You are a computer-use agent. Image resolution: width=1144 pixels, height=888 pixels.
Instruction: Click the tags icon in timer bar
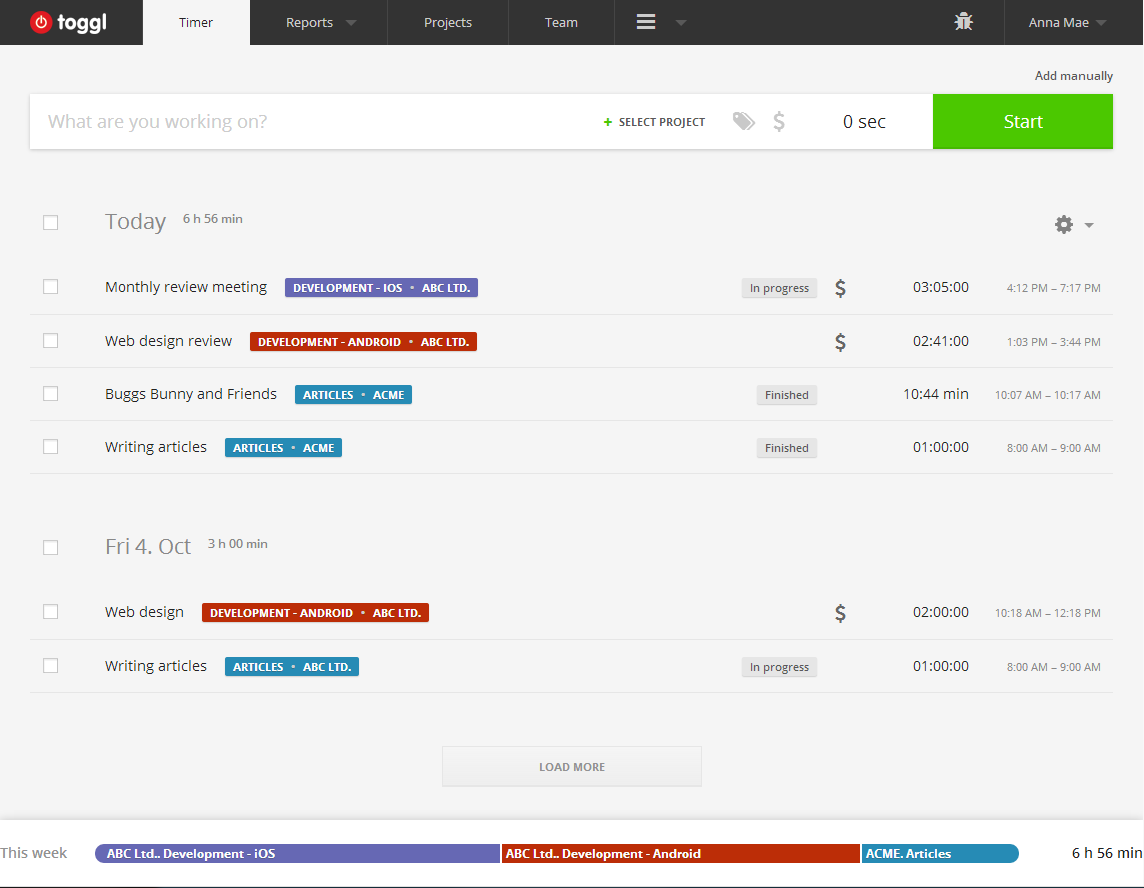tap(743, 121)
